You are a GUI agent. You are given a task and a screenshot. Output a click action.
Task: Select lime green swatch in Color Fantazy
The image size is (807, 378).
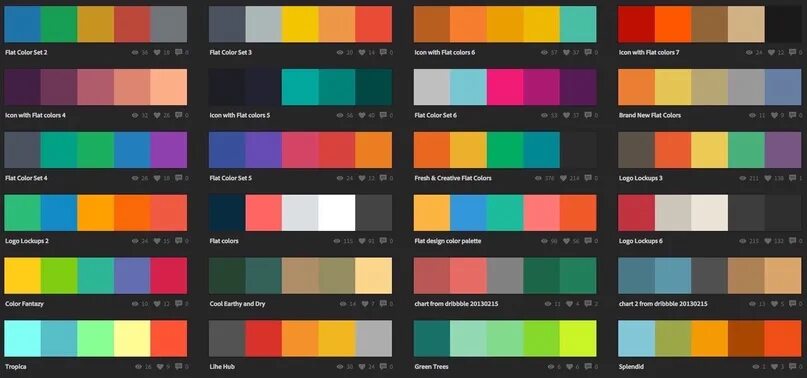[x=59, y=276]
